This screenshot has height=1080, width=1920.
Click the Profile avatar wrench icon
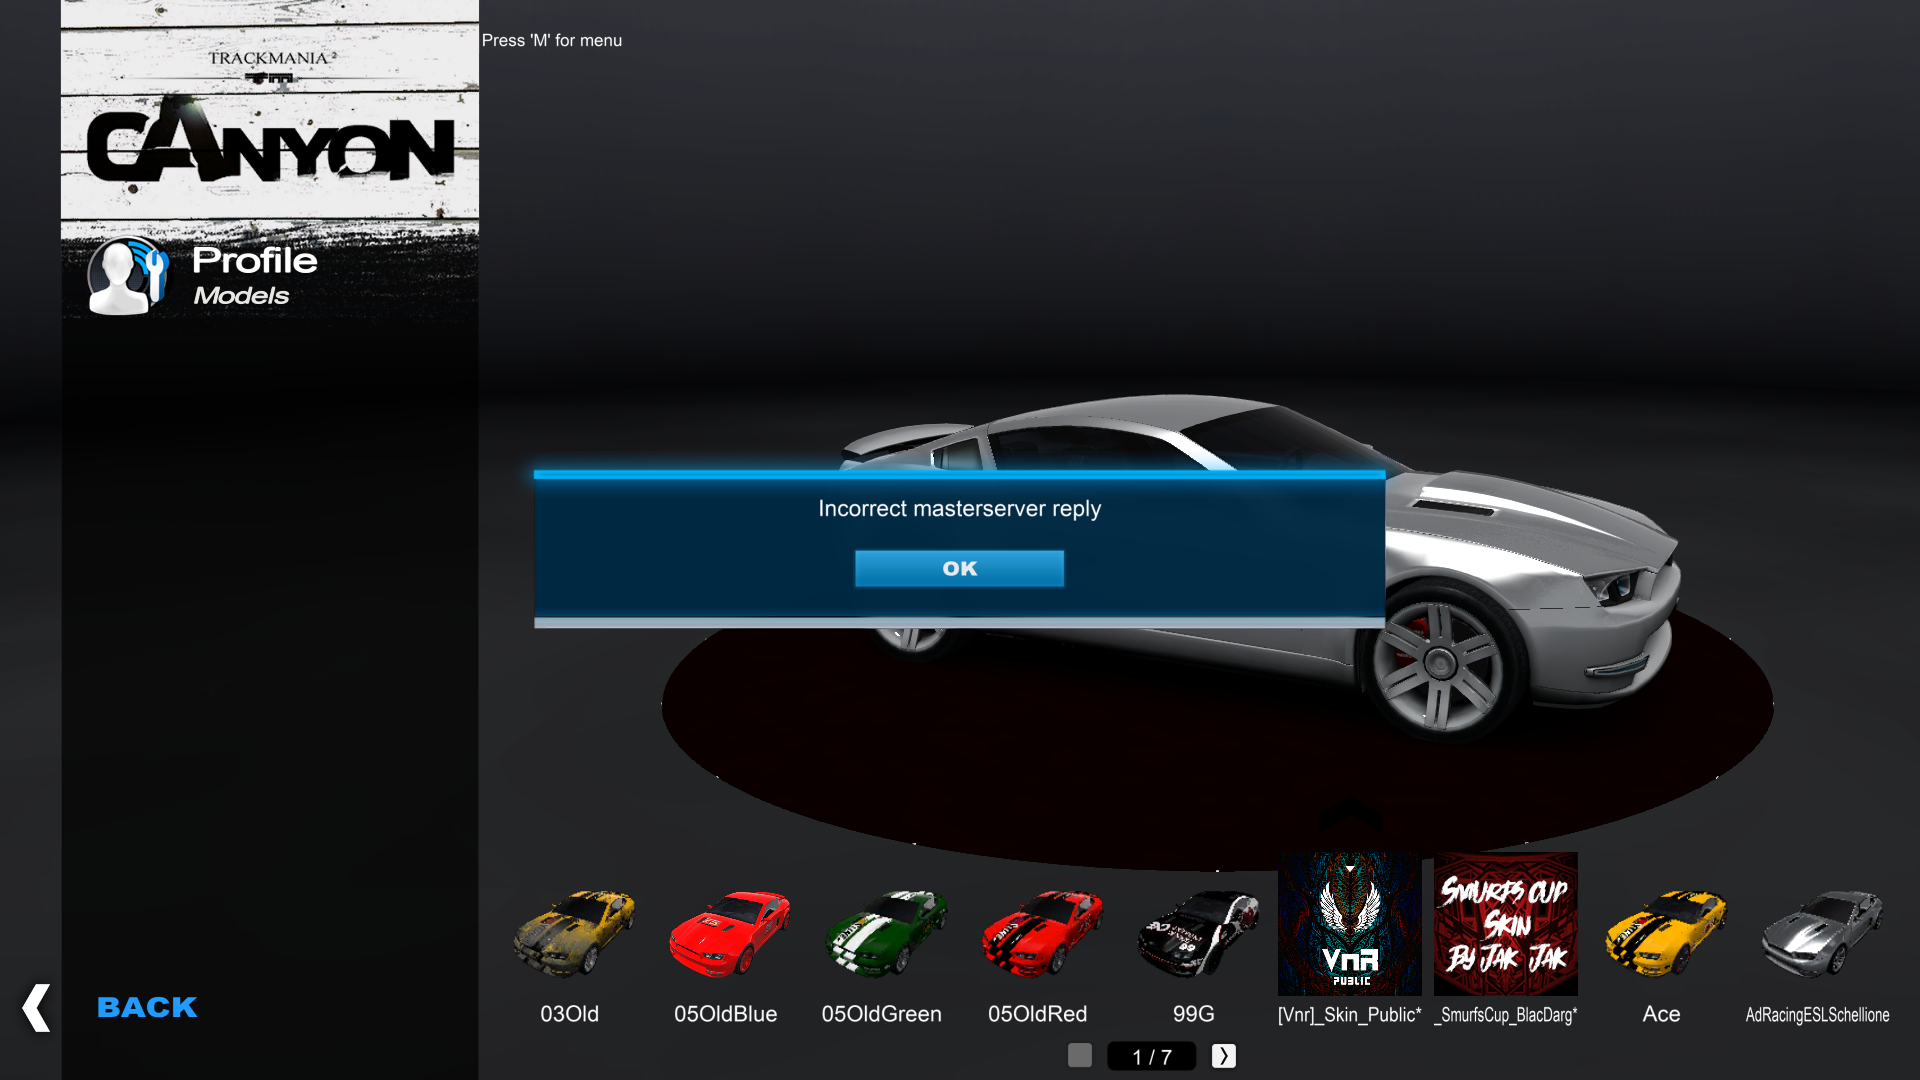point(127,276)
